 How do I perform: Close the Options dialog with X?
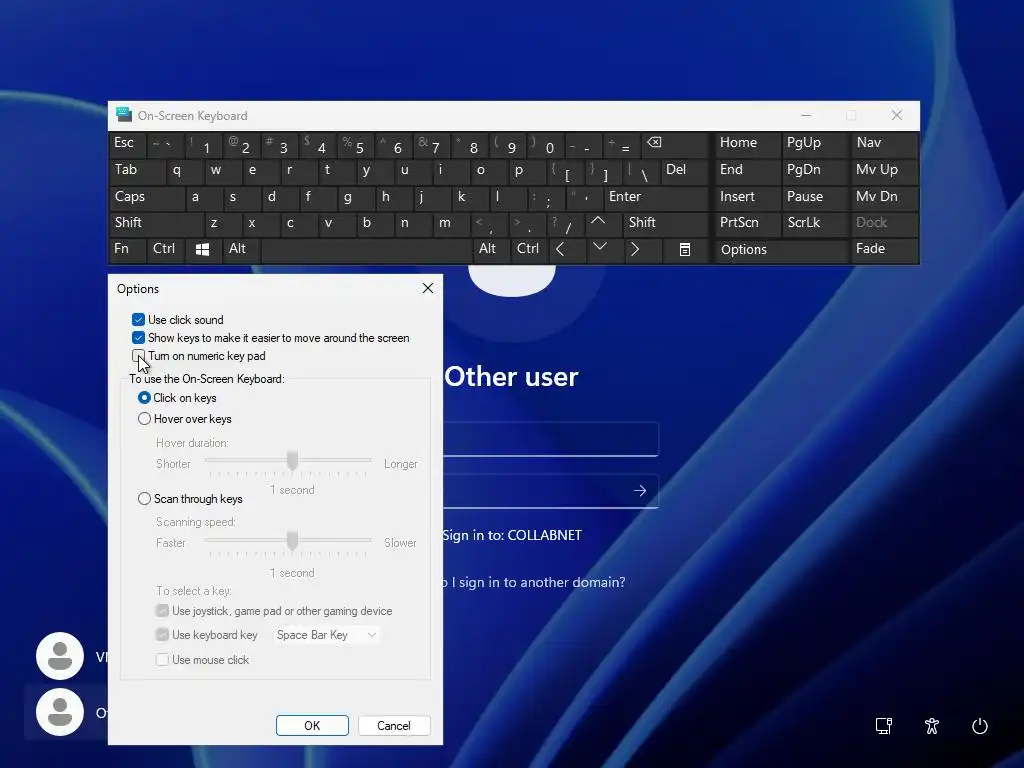coord(428,288)
